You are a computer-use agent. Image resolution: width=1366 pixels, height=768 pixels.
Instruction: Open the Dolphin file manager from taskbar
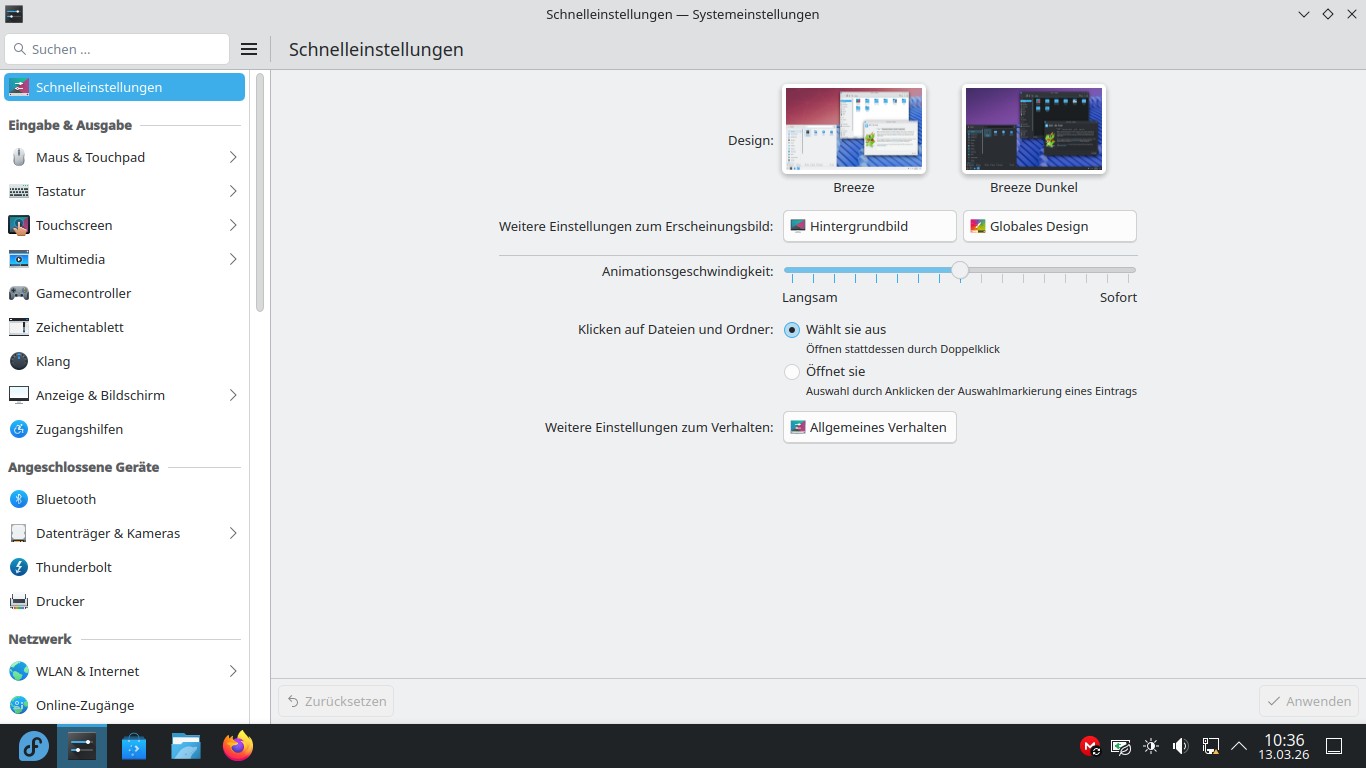pyautogui.click(x=186, y=746)
